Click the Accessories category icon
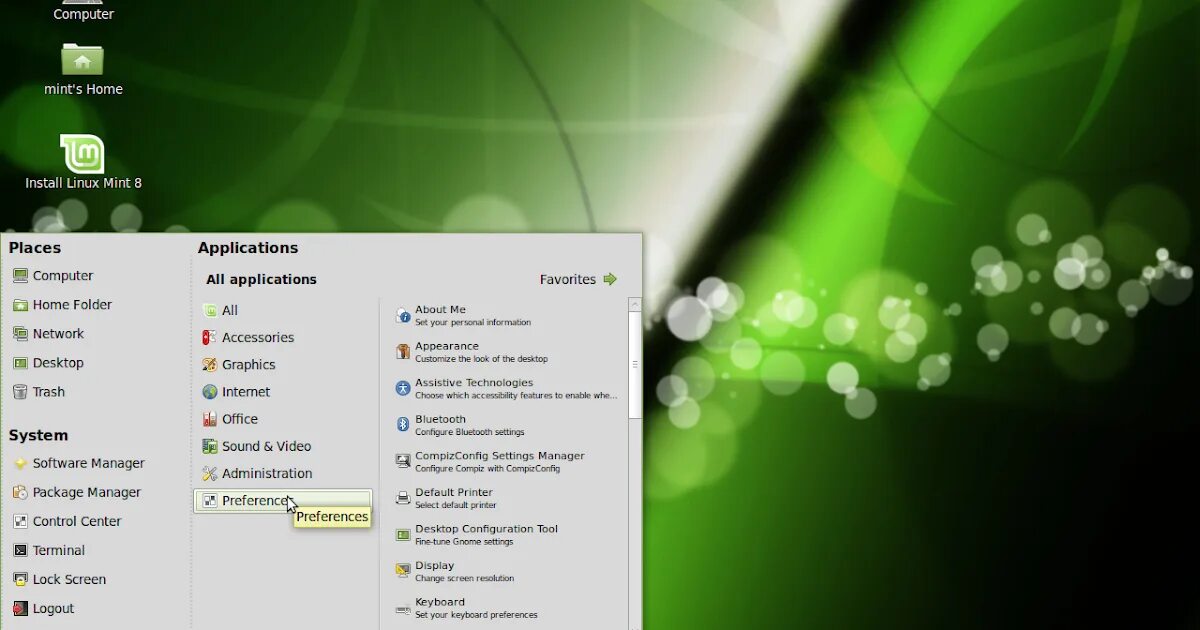Image resolution: width=1200 pixels, height=630 pixels. (209, 337)
